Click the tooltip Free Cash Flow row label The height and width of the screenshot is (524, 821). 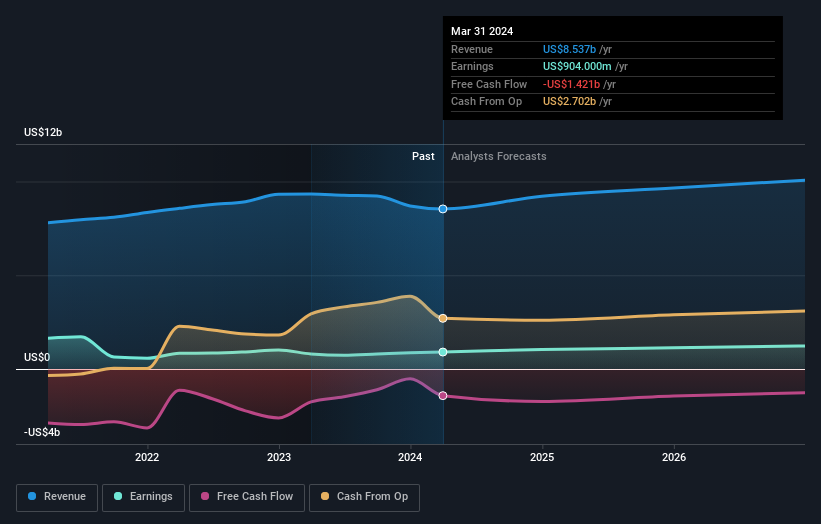[489, 84]
